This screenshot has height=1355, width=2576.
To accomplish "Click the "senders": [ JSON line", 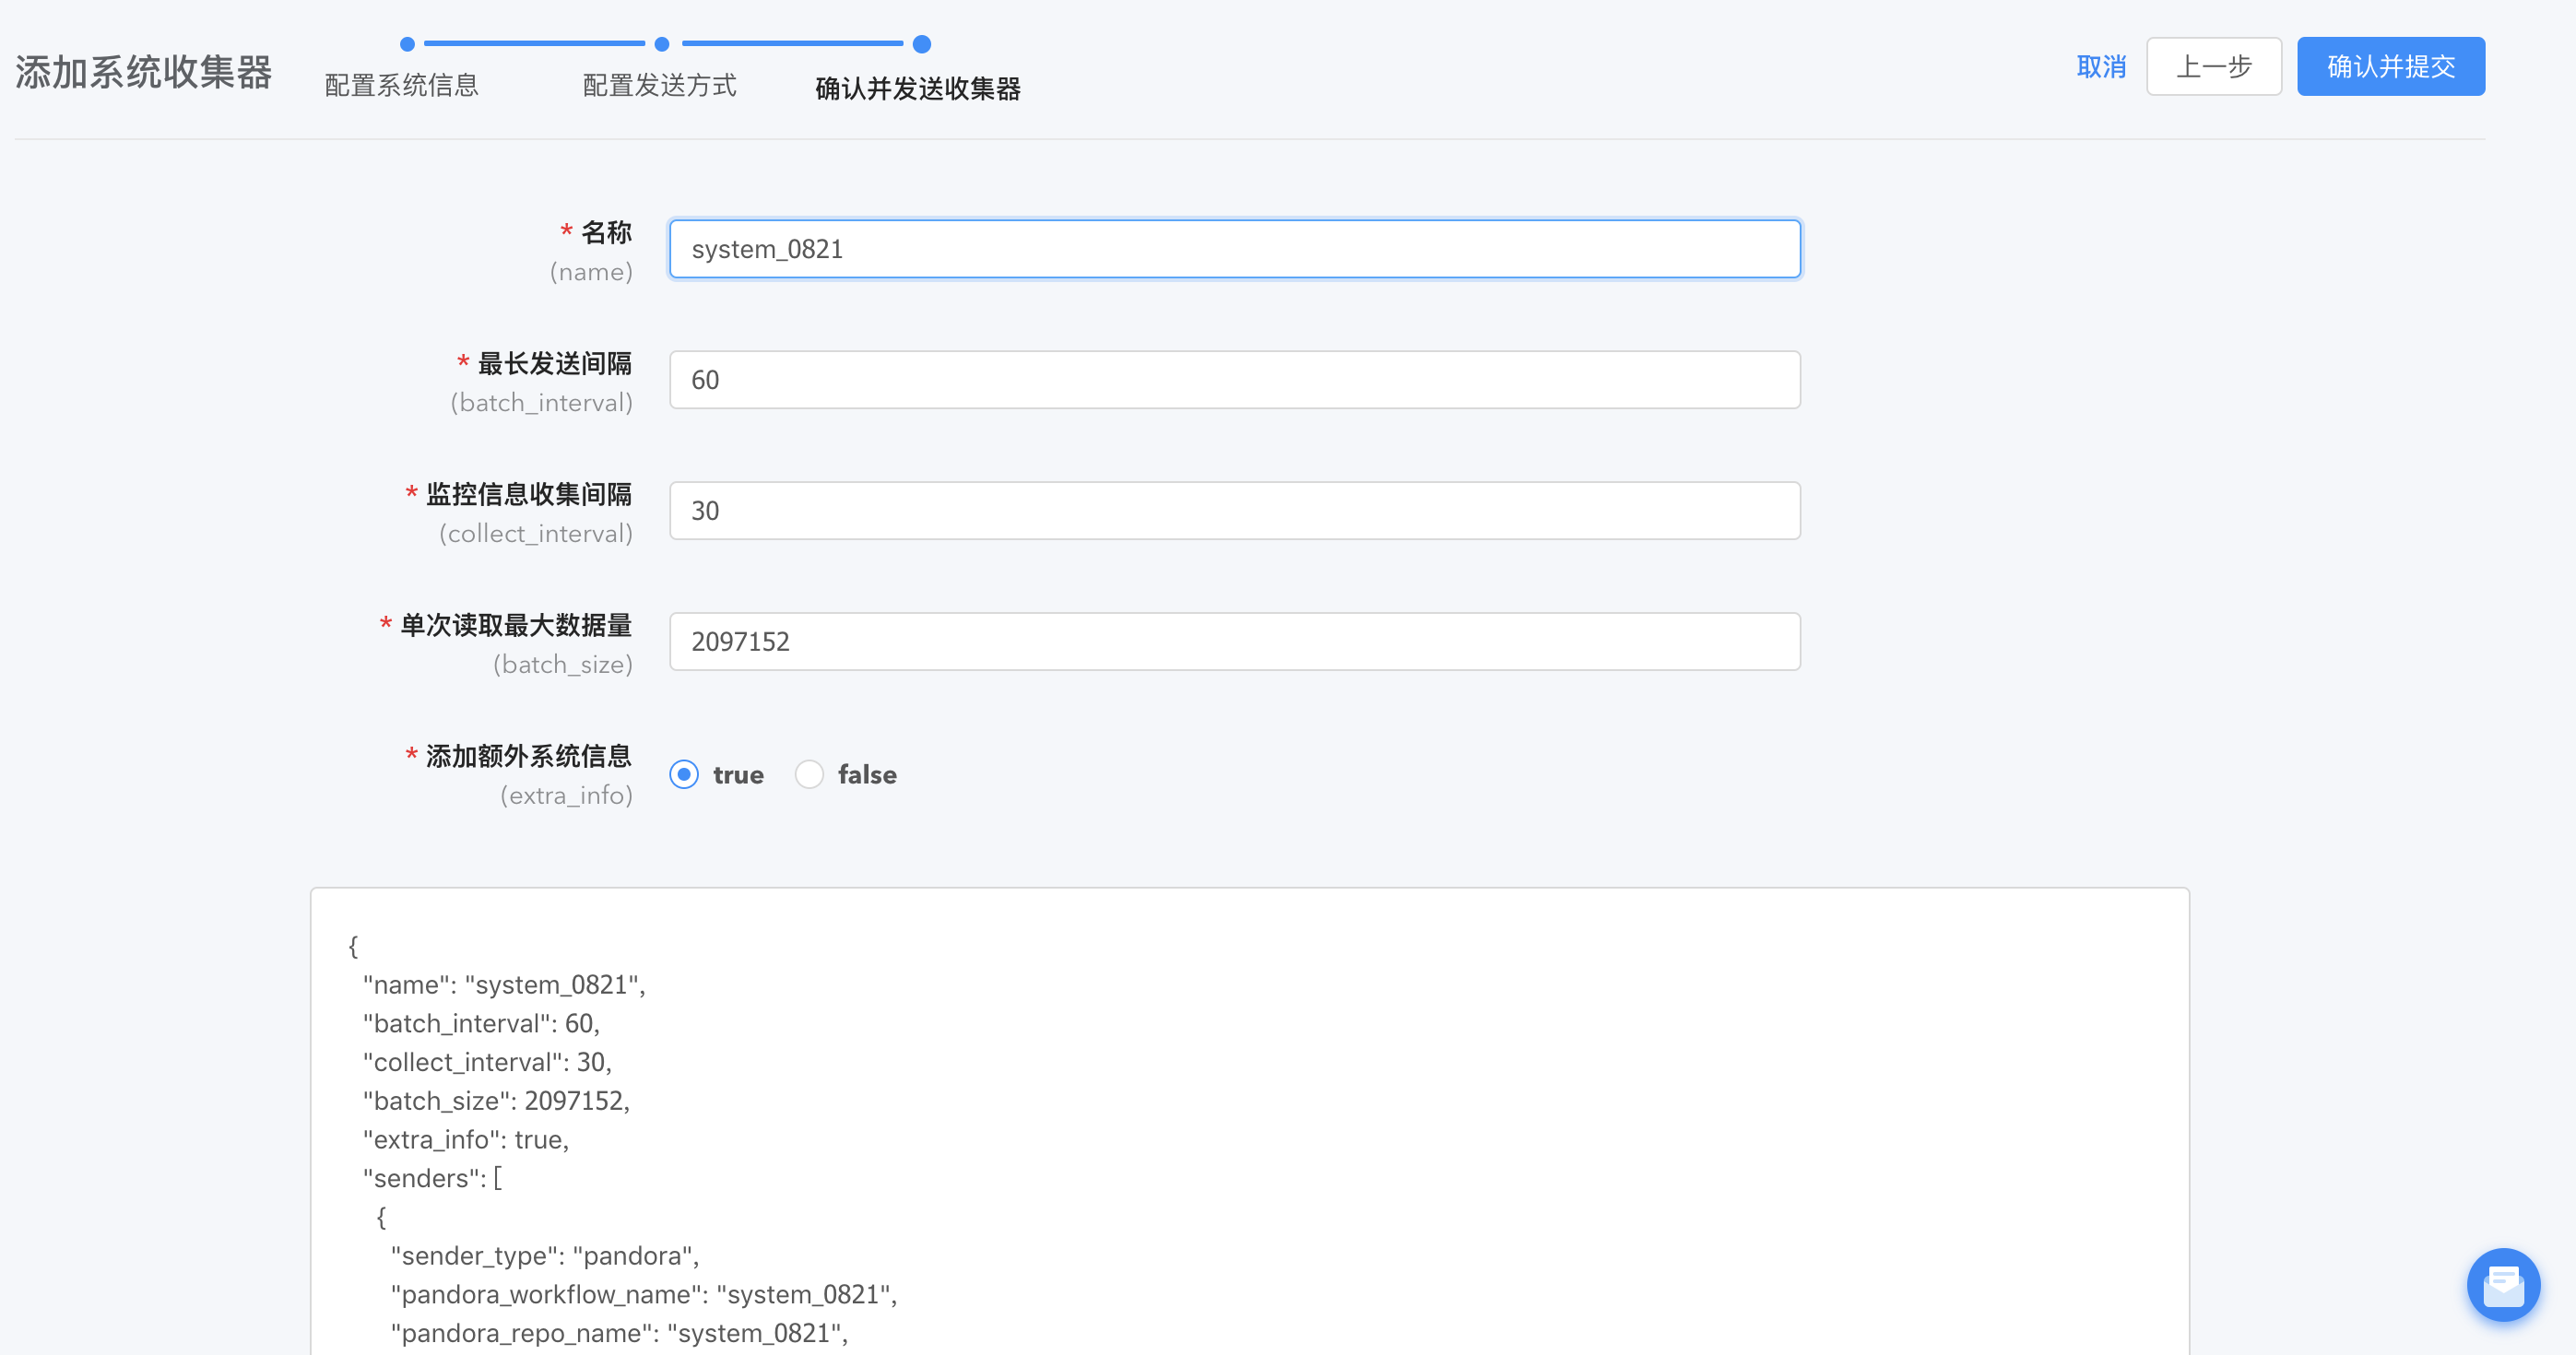I will coord(432,1178).
